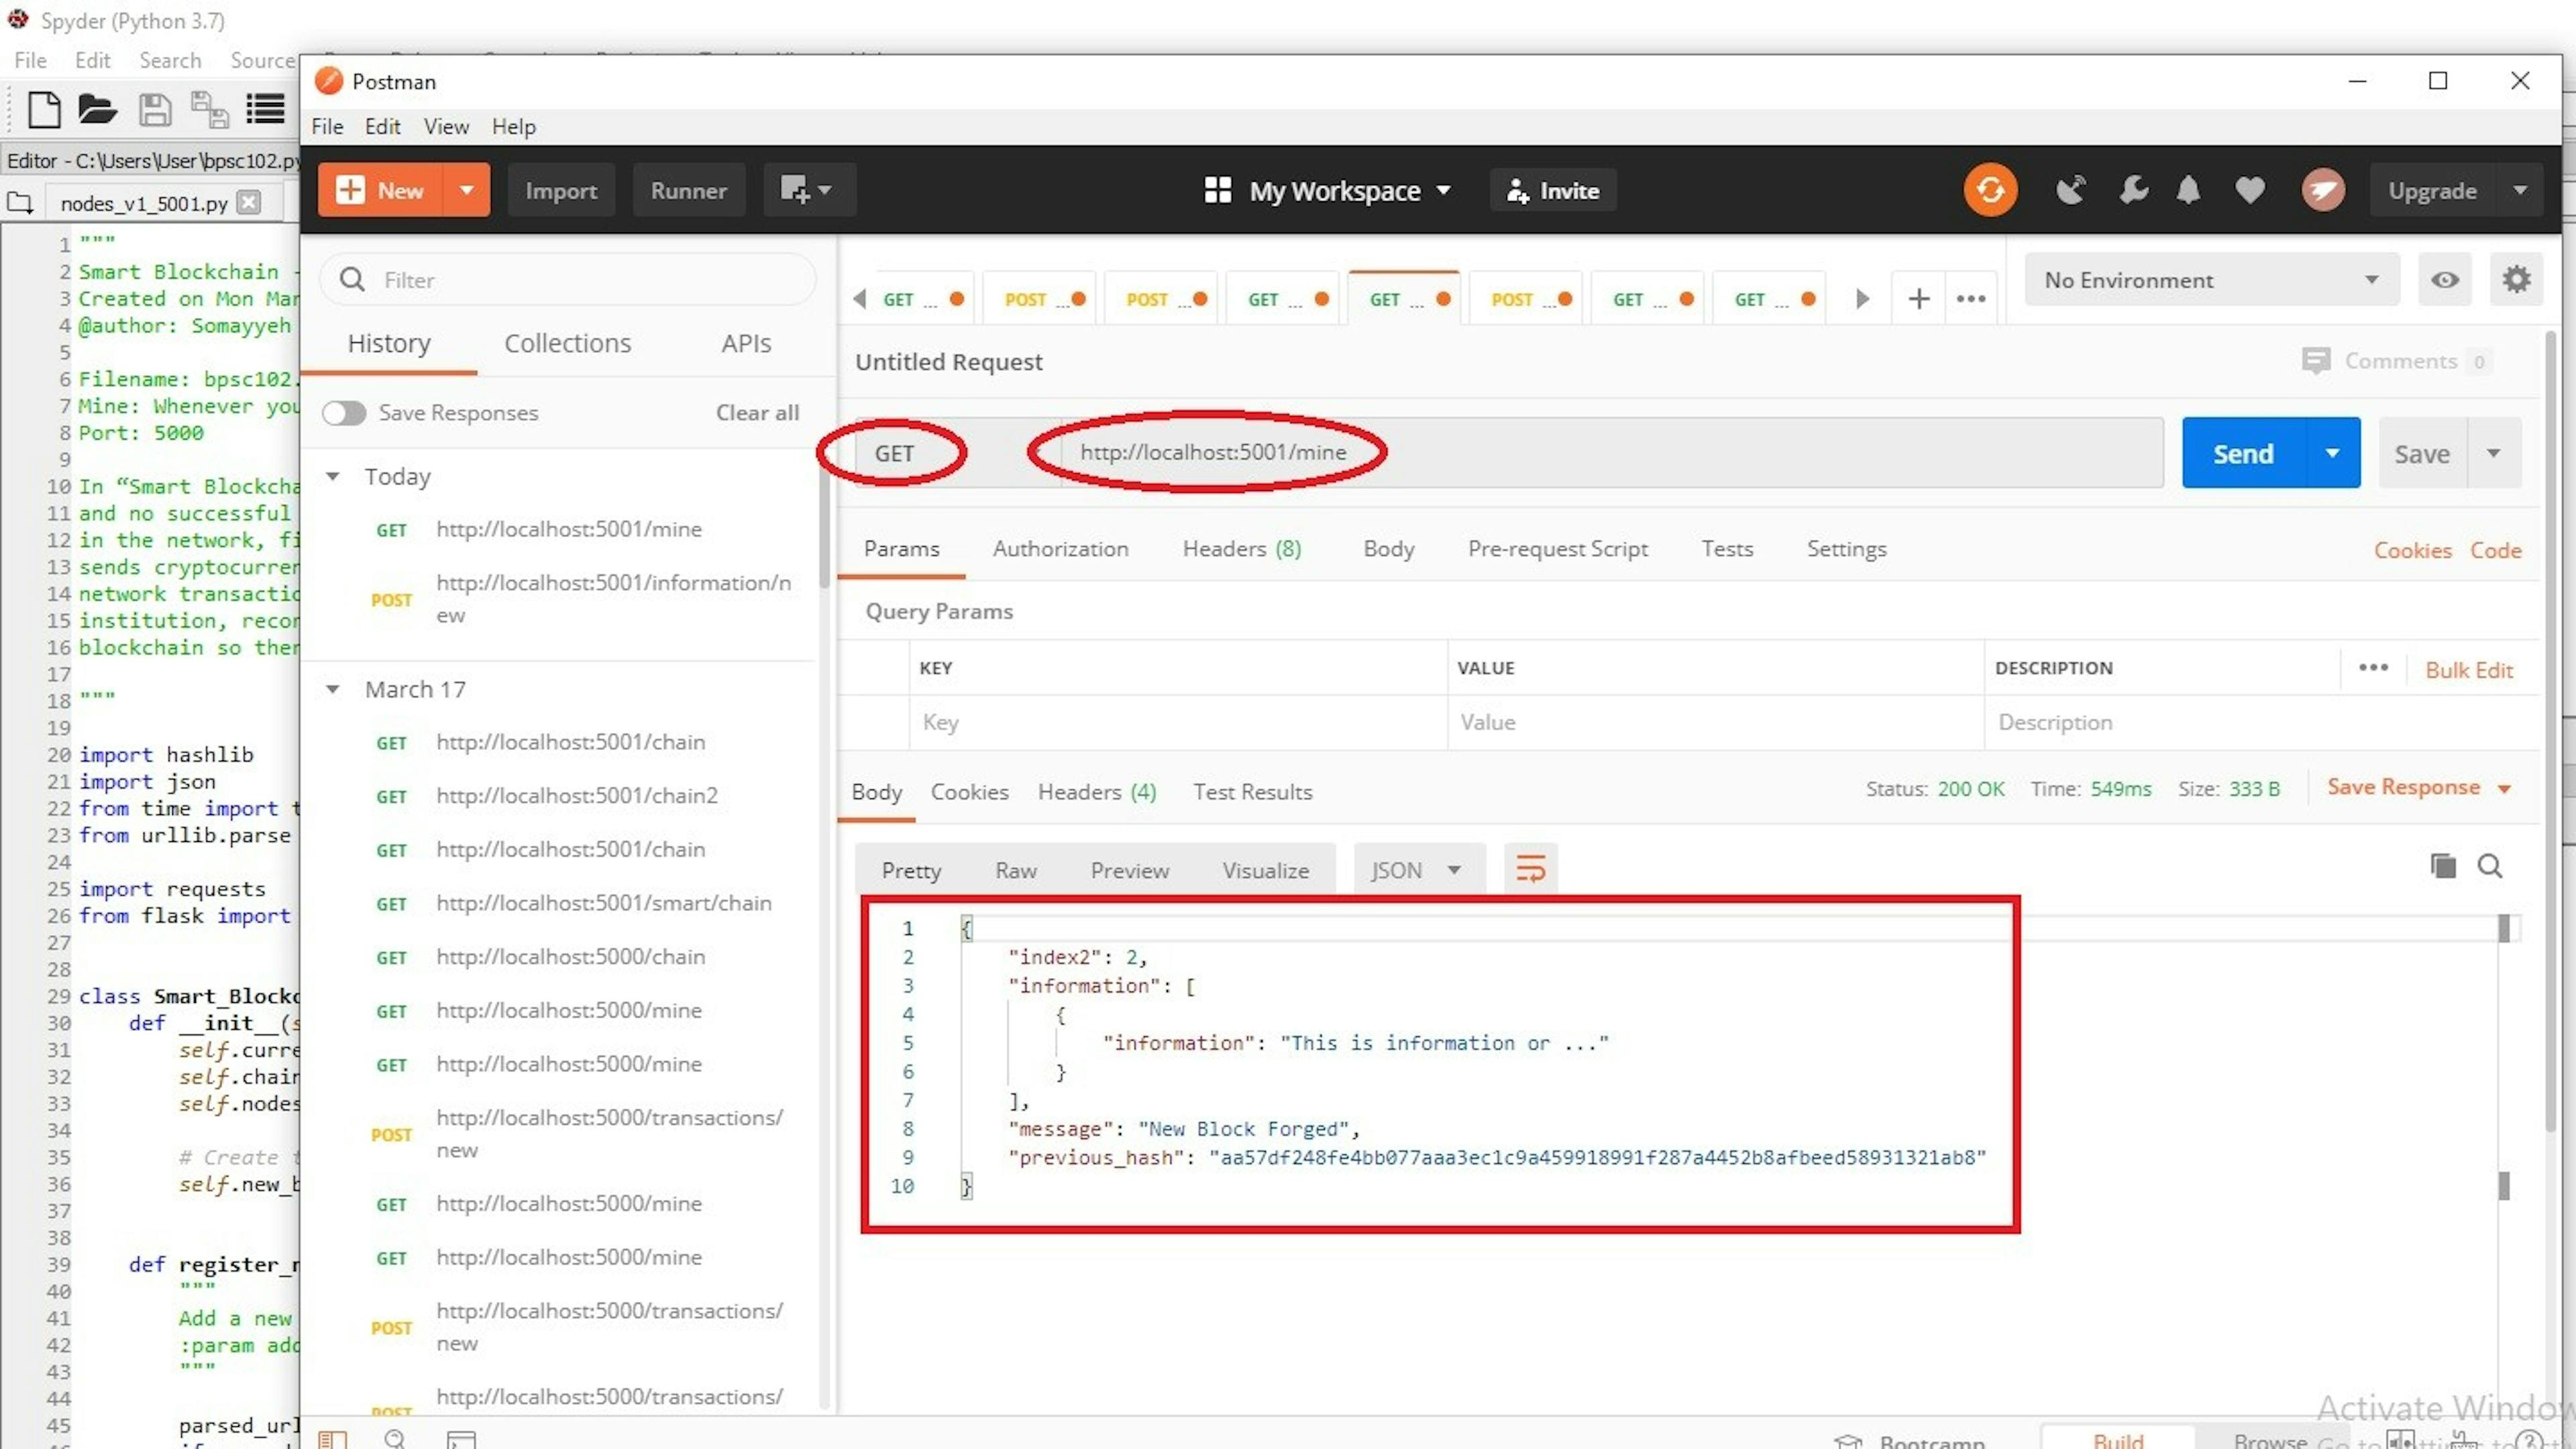Open the Authorization request tab
Screen dimensions: 2576x1449
[1060, 548]
